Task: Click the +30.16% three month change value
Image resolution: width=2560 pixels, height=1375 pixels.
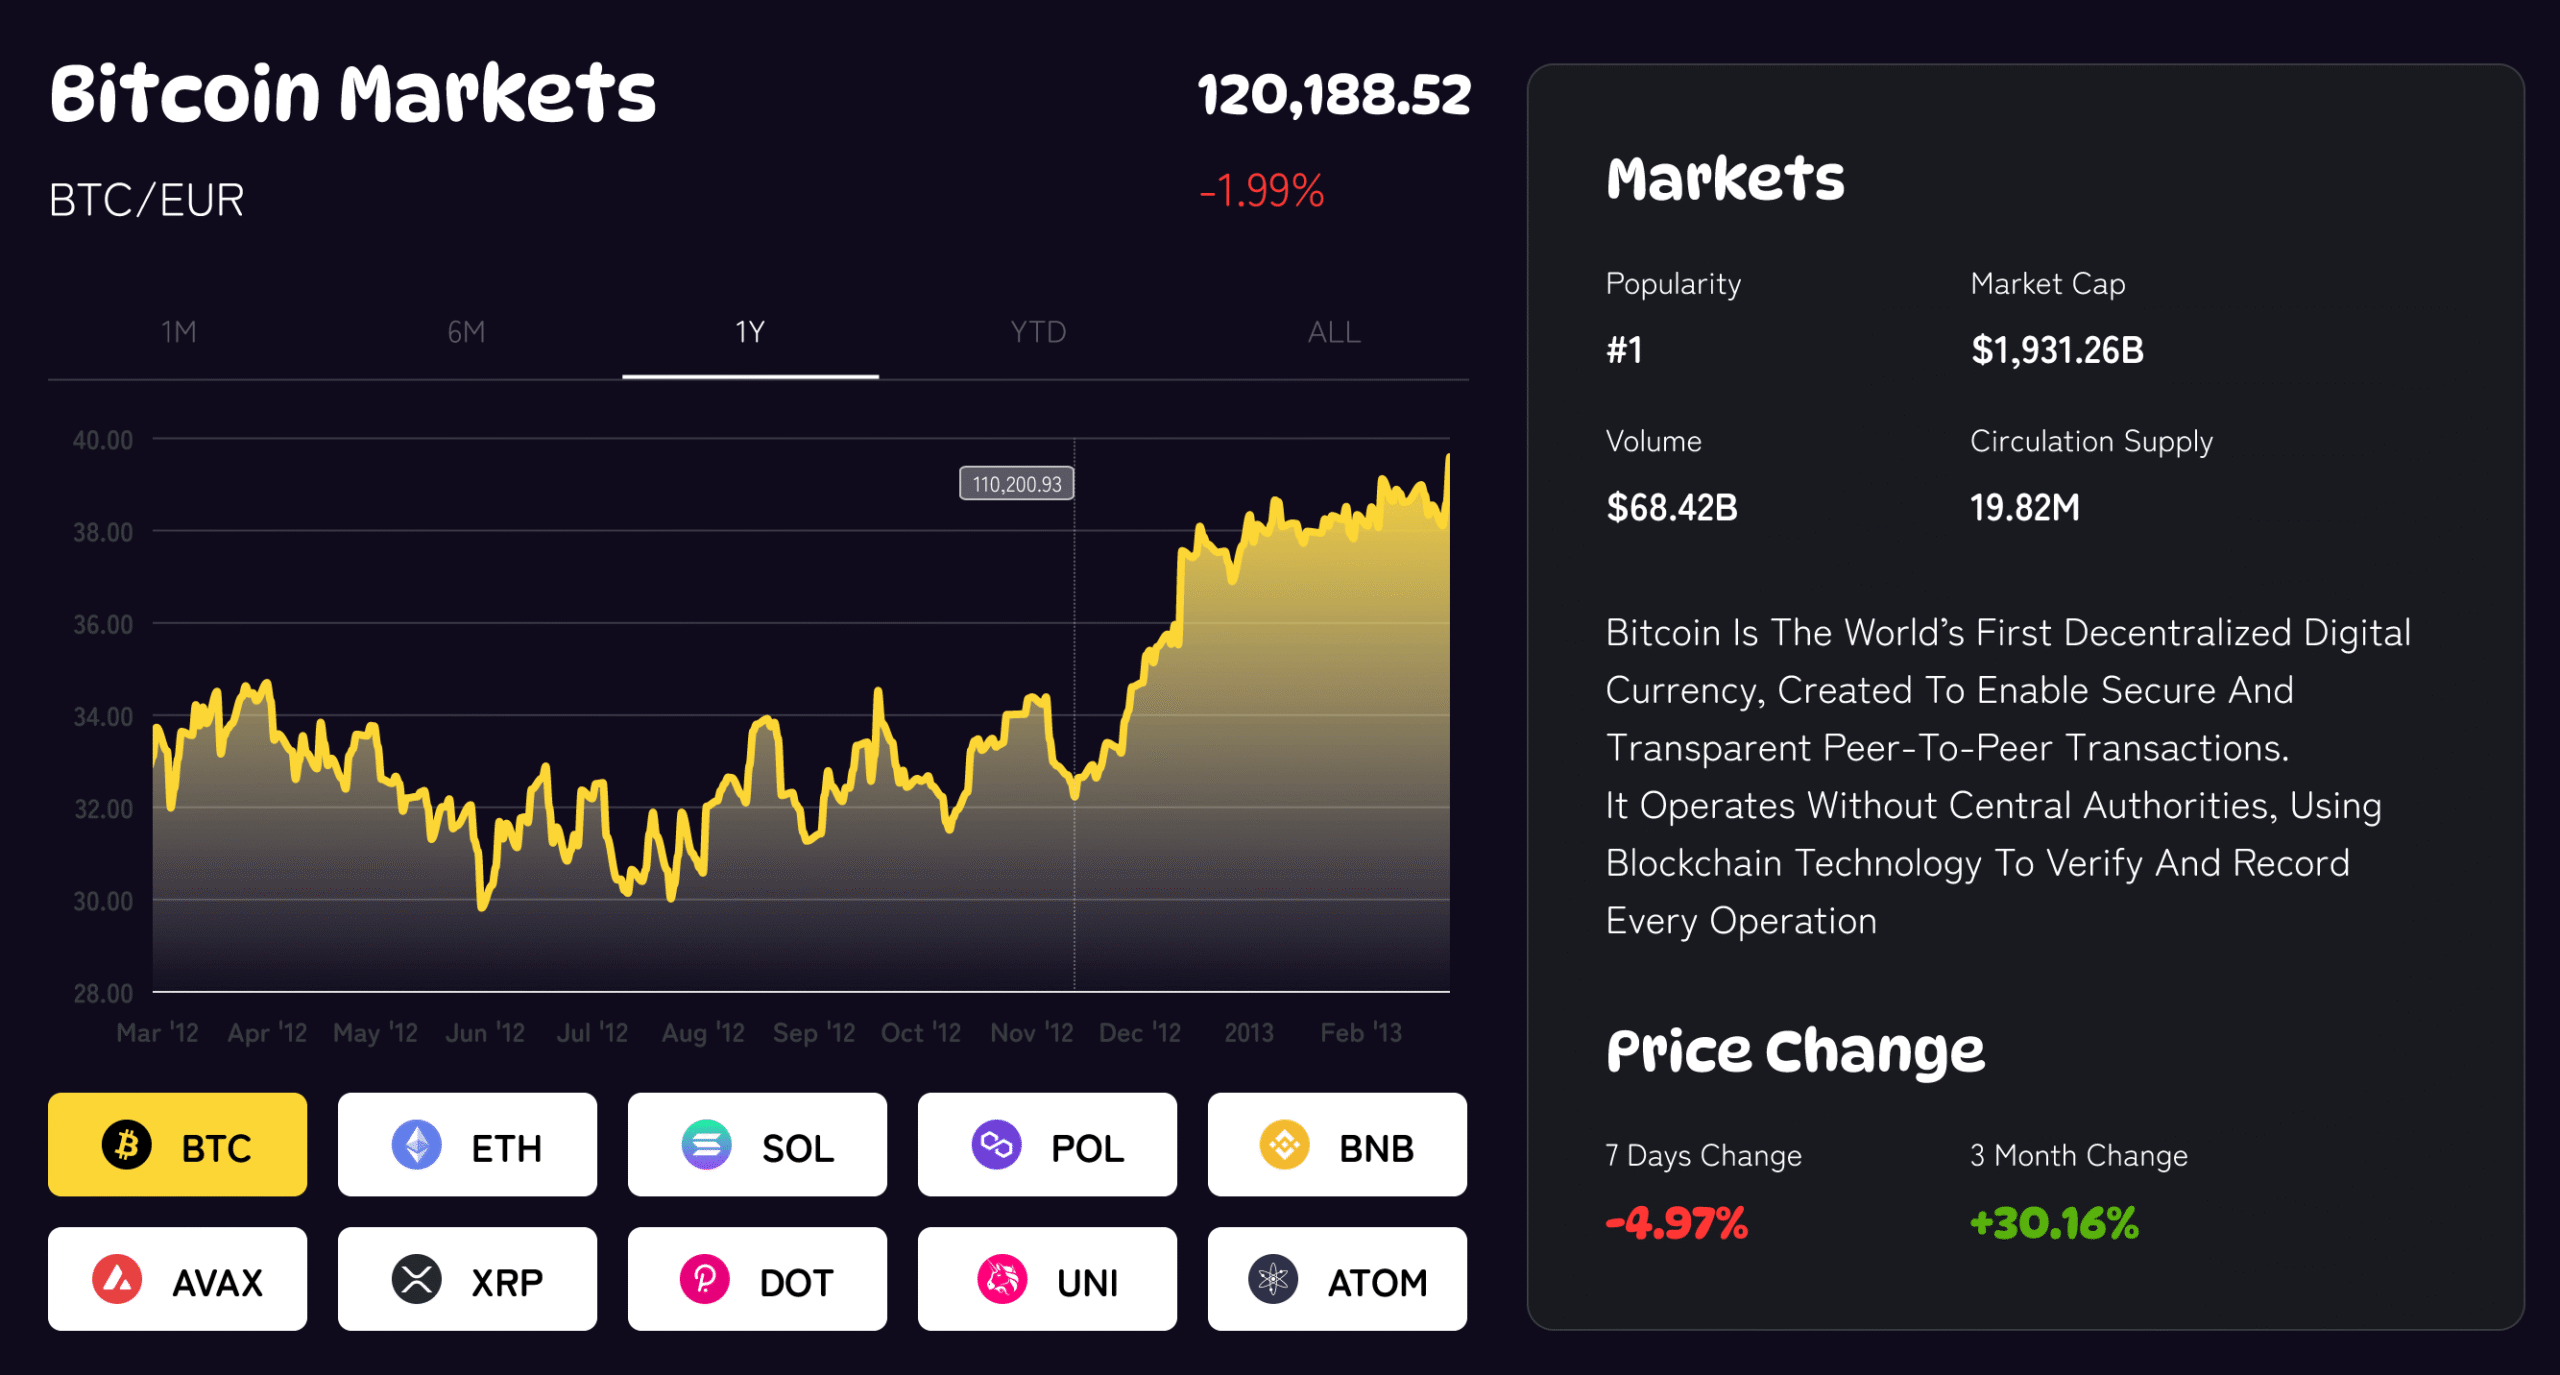Action: click(x=2054, y=1223)
